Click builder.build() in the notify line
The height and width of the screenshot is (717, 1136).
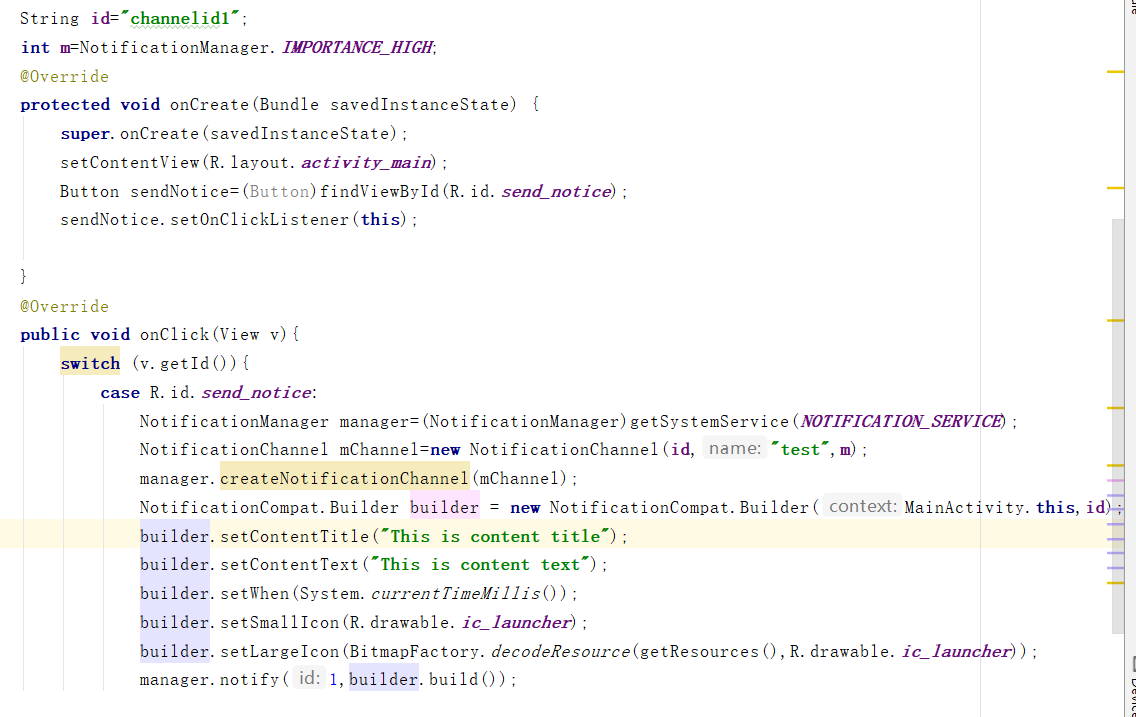point(427,679)
